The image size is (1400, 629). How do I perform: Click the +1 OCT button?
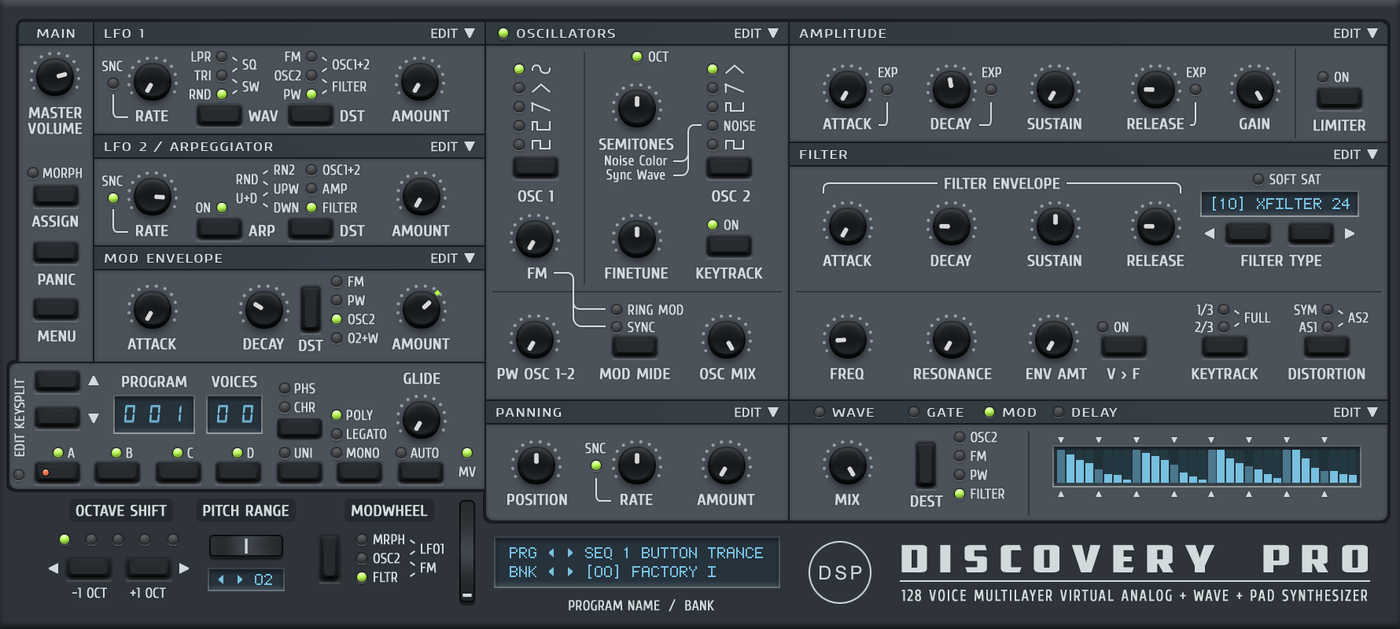148,568
